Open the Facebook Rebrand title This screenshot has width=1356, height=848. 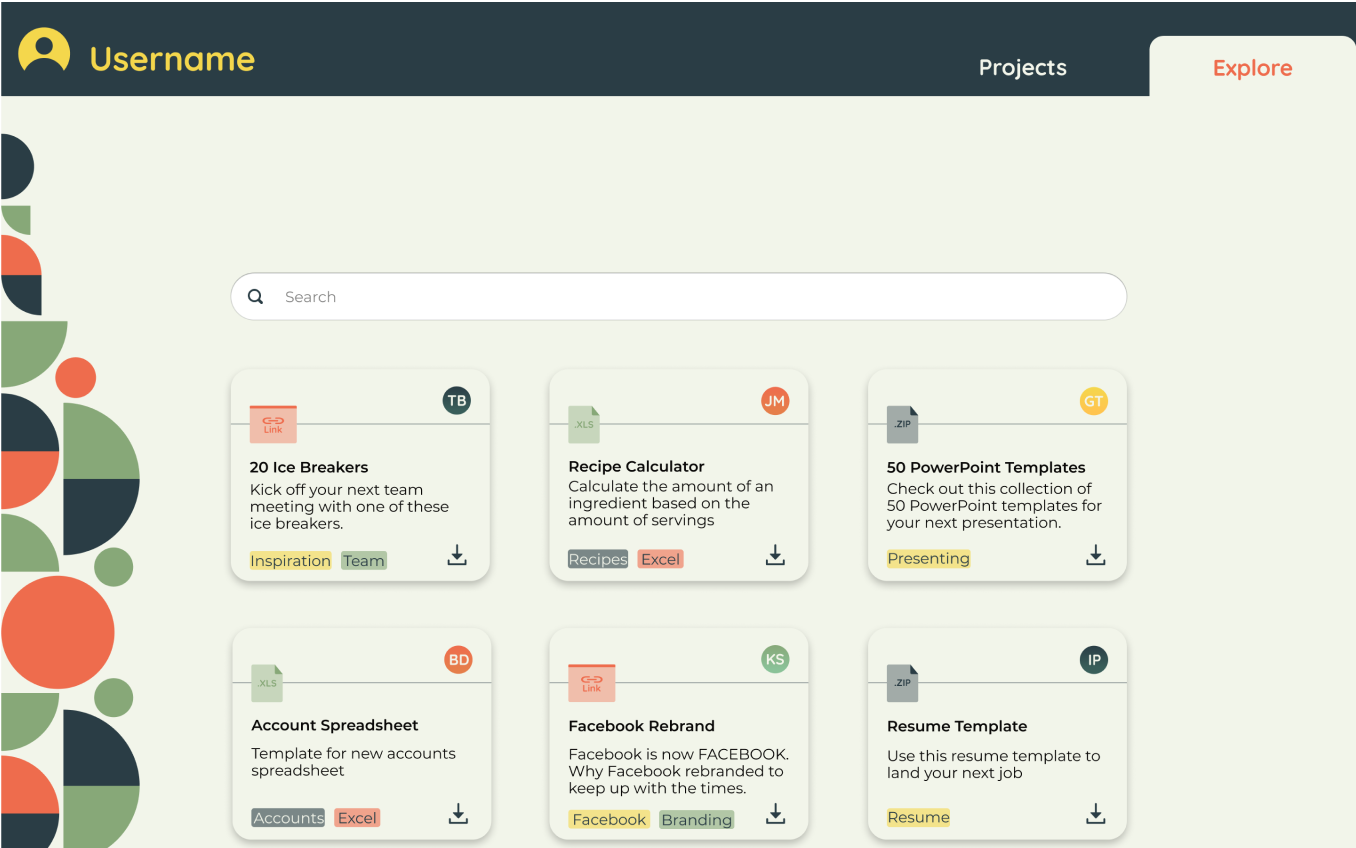click(641, 726)
